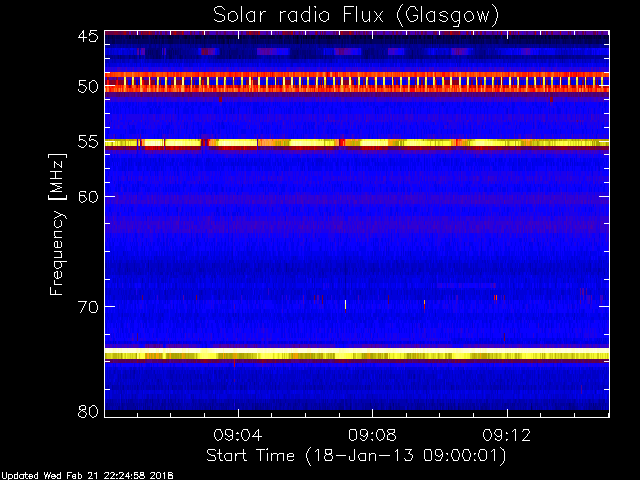Click the "Updated Wed Feb 21 22:24:58 2018" timestamp
Screen dimensions: 640x480
click(87, 476)
